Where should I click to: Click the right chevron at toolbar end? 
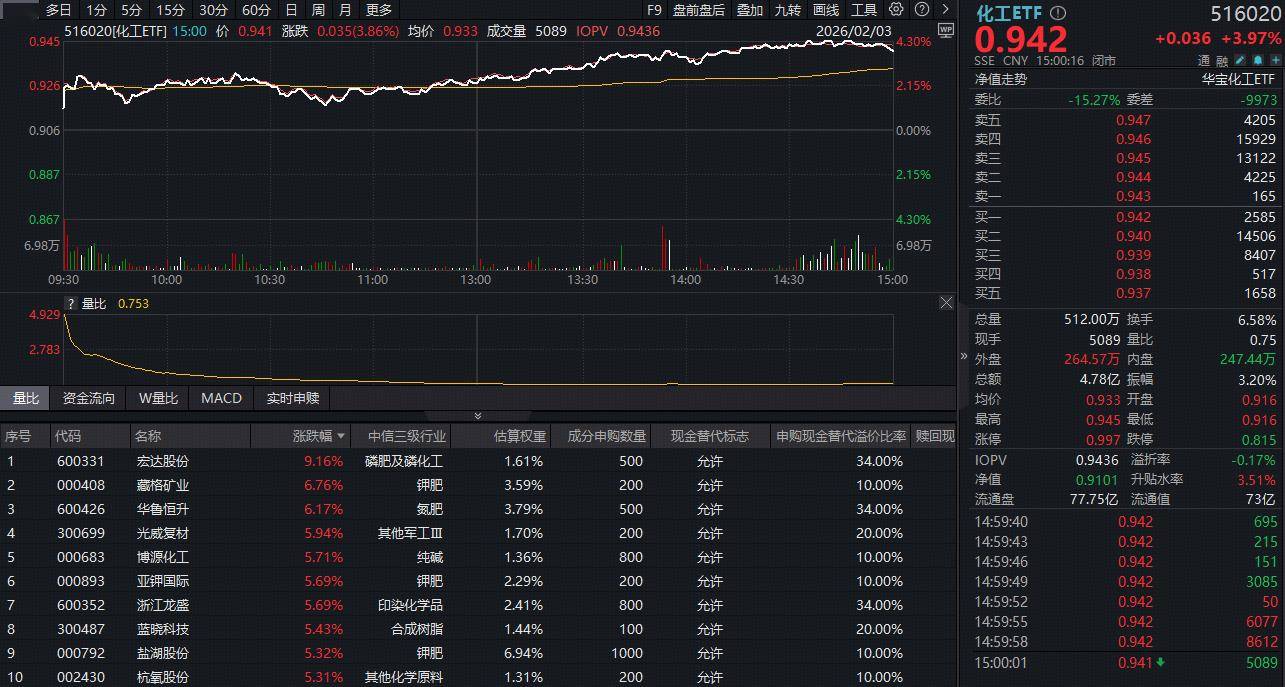click(x=944, y=10)
